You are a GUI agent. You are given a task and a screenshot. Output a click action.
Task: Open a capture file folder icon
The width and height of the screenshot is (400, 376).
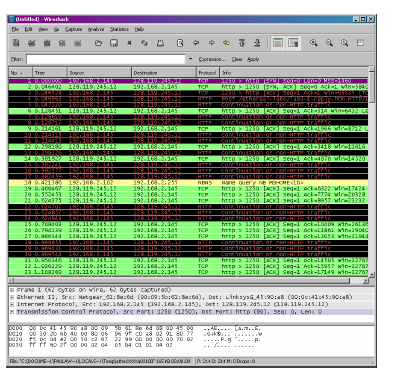pyautogui.click(x=98, y=43)
